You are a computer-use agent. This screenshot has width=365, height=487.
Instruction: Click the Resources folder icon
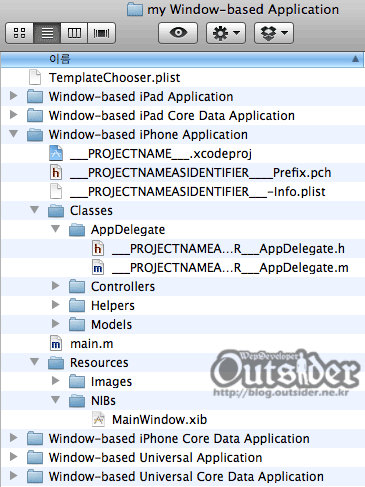click(56, 363)
